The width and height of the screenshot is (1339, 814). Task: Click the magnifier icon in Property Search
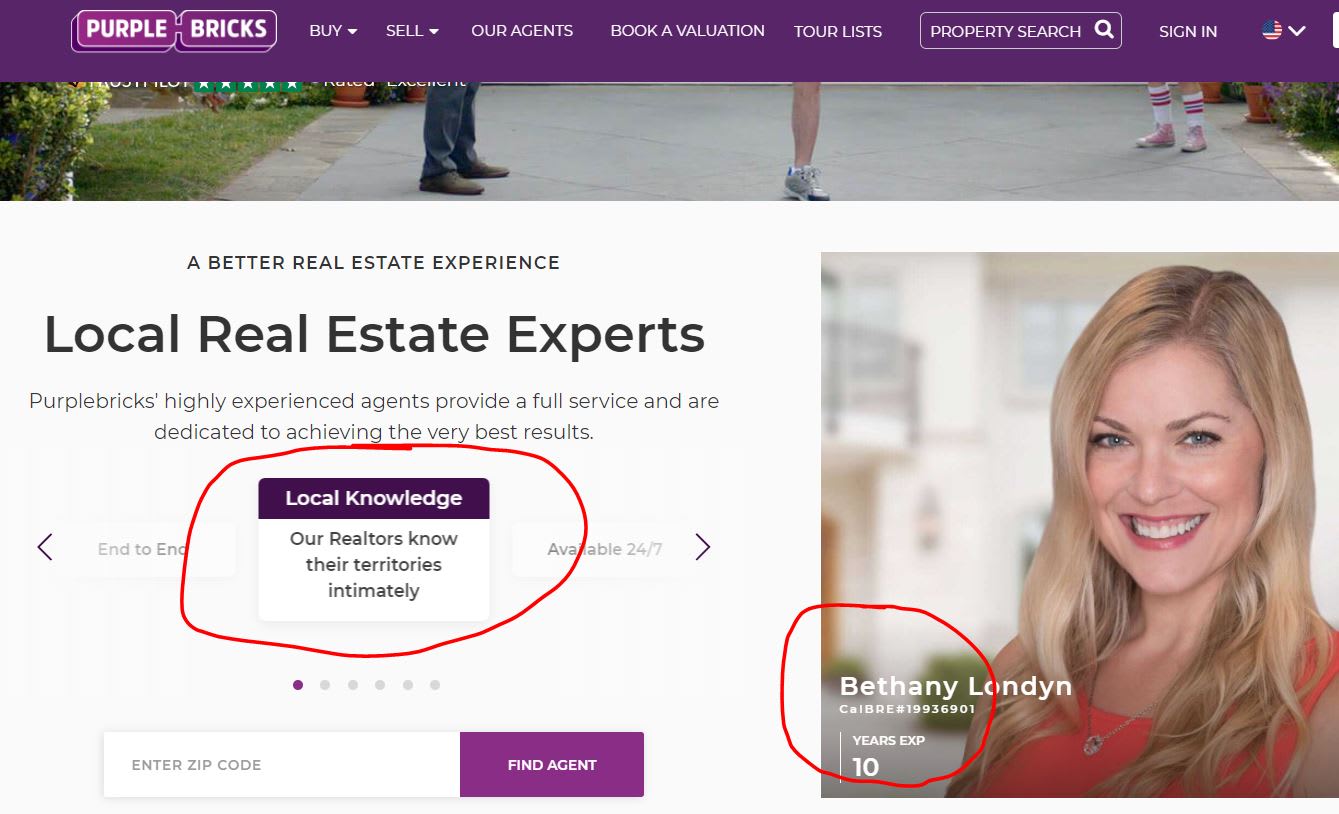[x=1104, y=30]
